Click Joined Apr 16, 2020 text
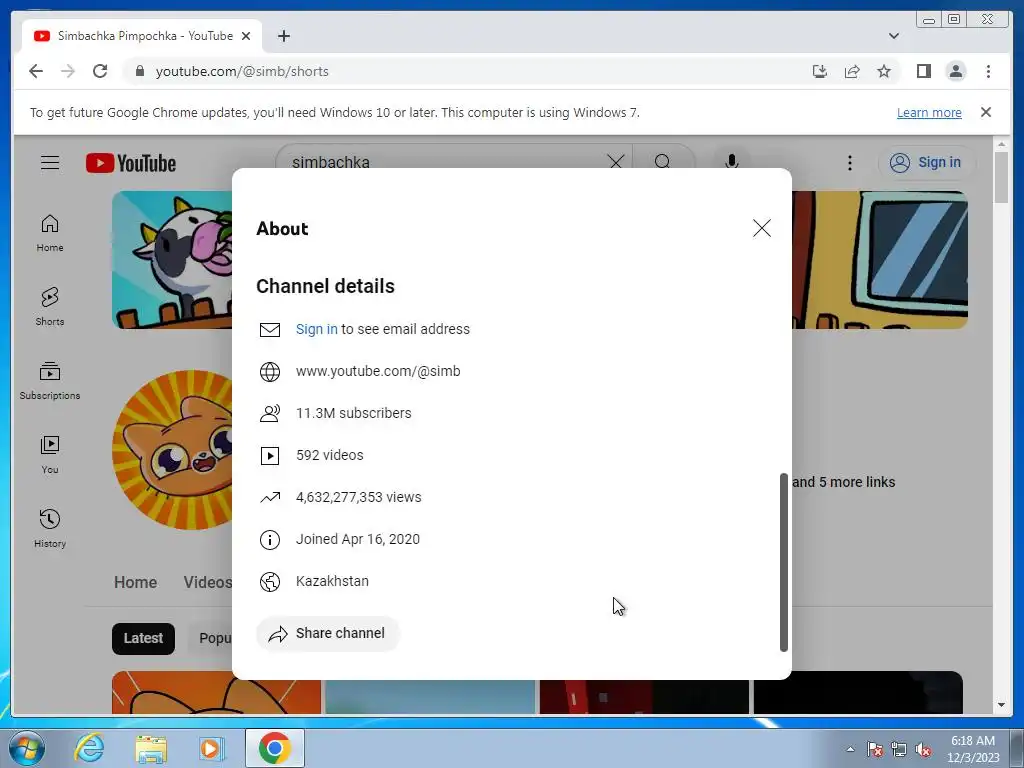This screenshot has width=1024, height=768. pyautogui.click(x=358, y=539)
